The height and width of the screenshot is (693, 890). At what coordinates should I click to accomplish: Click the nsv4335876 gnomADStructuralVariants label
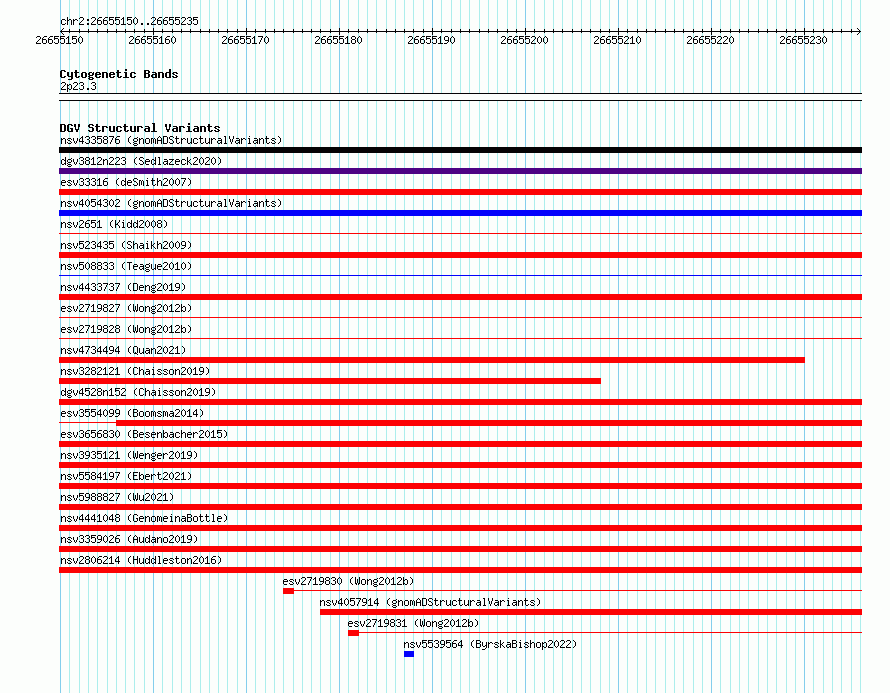(x=171, y=140)
